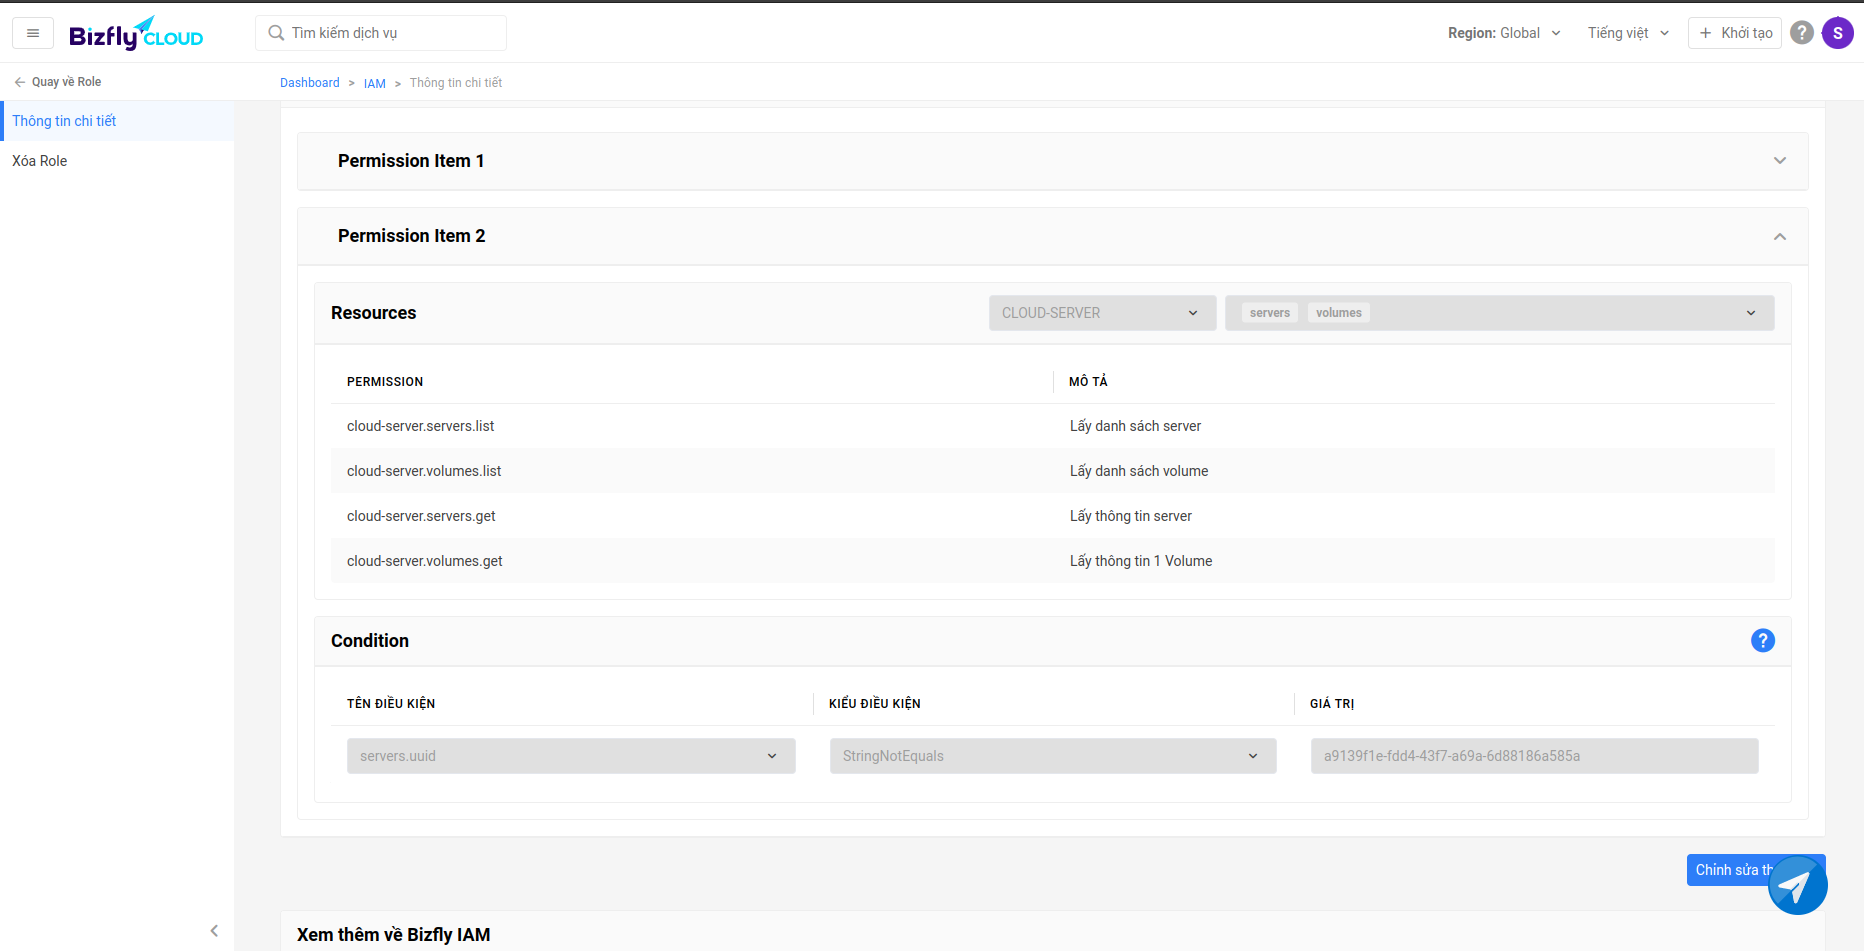The height and width of the screenshot is (951, 1864).
Task: Click the Condition help icon
Action: (1762, 641)
